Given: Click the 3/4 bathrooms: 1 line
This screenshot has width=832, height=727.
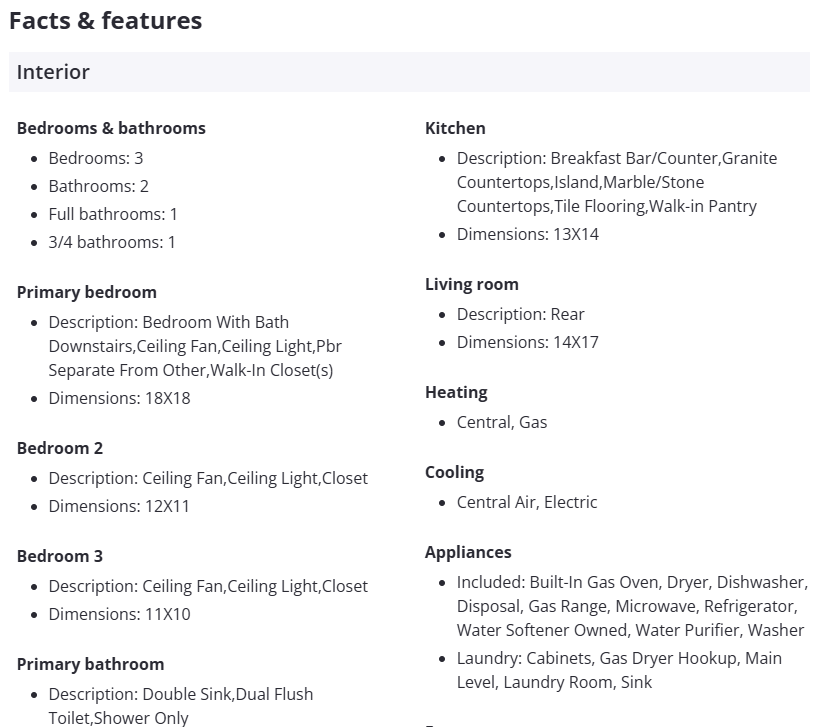Looking at the screenshot, I should (112, 242).
